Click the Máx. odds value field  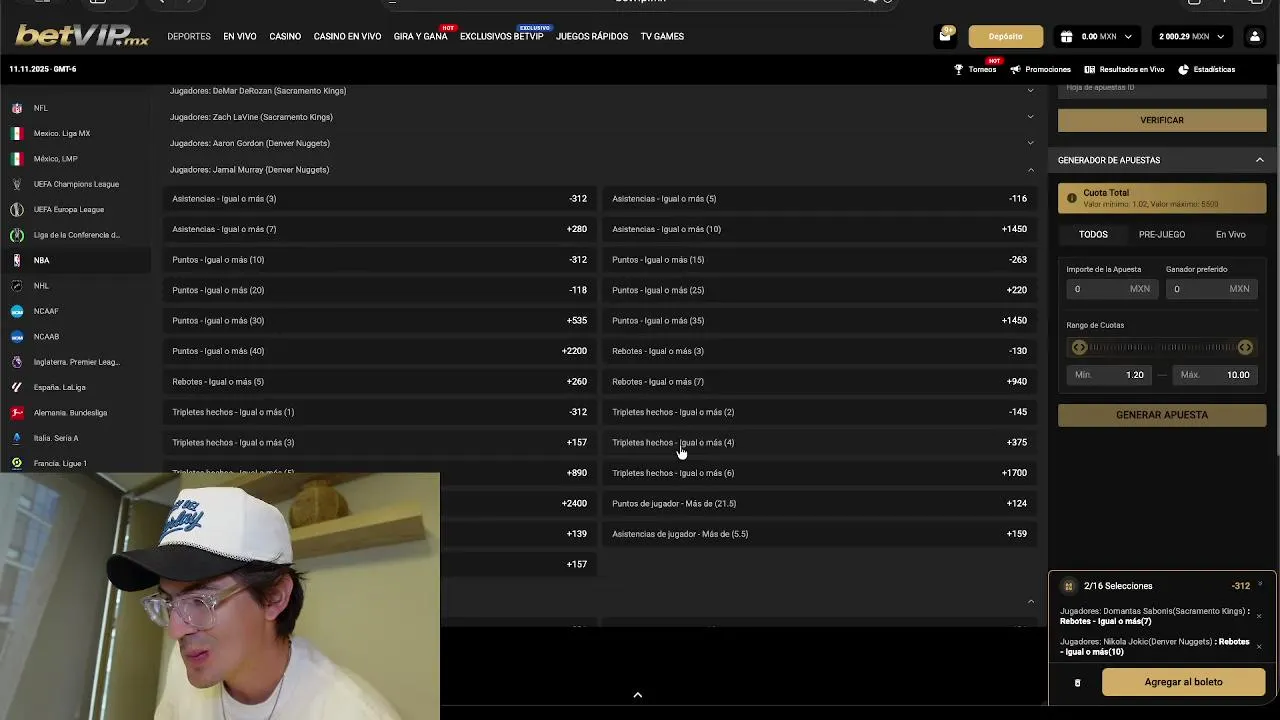[x=1214, y=375]
